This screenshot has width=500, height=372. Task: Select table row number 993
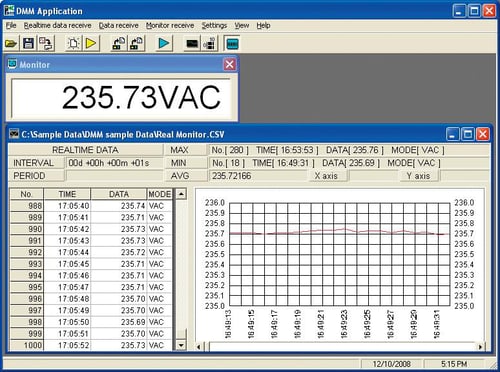point(27,264)
